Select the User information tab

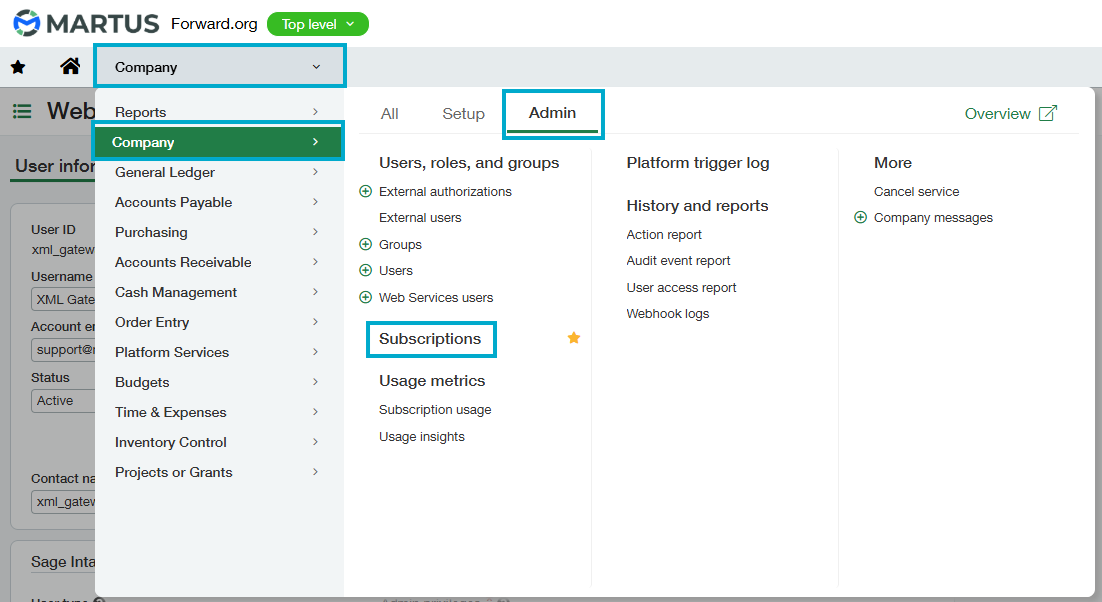point(55,166)
